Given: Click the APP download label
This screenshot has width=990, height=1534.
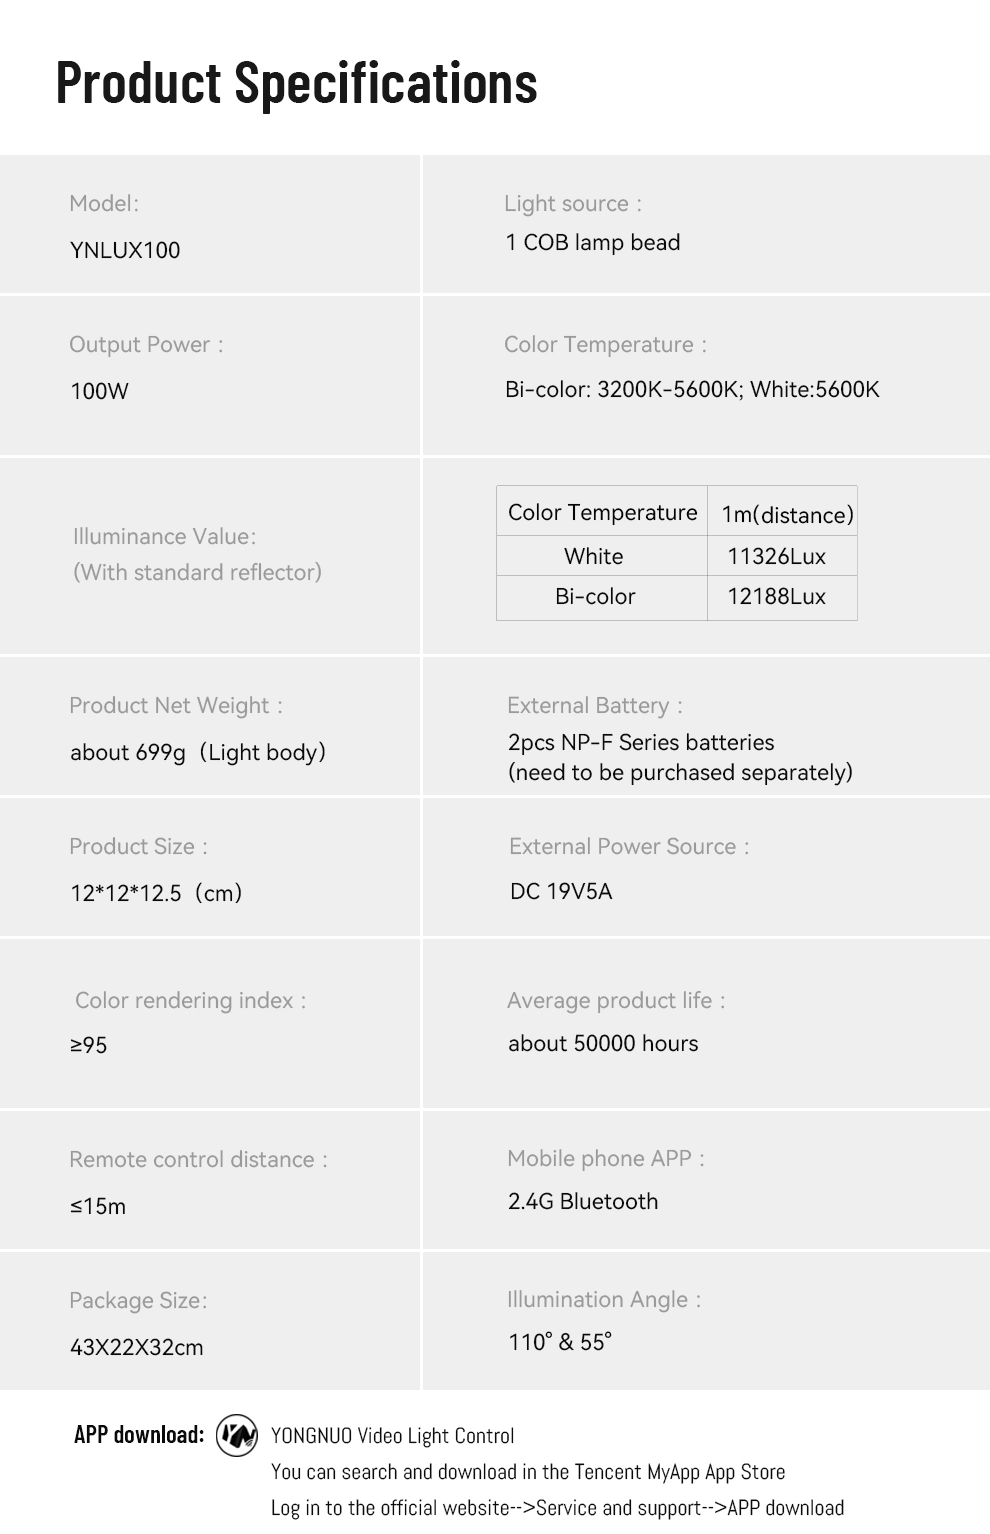Looking at the screenshot, I should (139, 1435).
